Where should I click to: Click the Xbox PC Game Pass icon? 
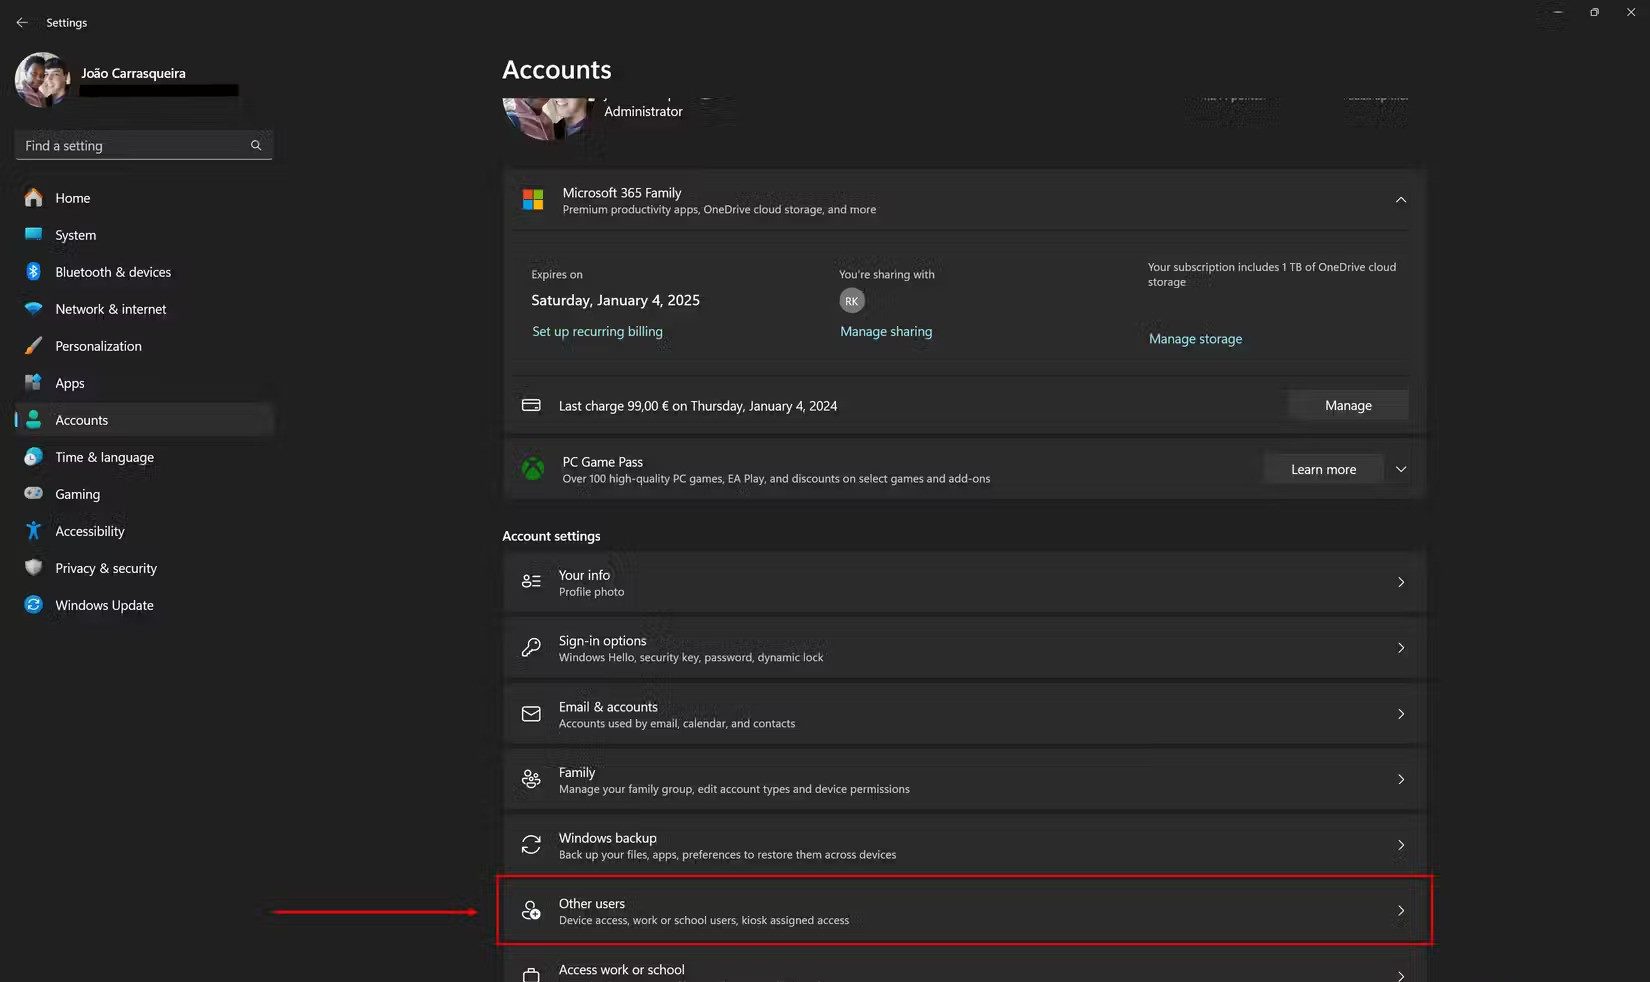[x=533, y=469]
